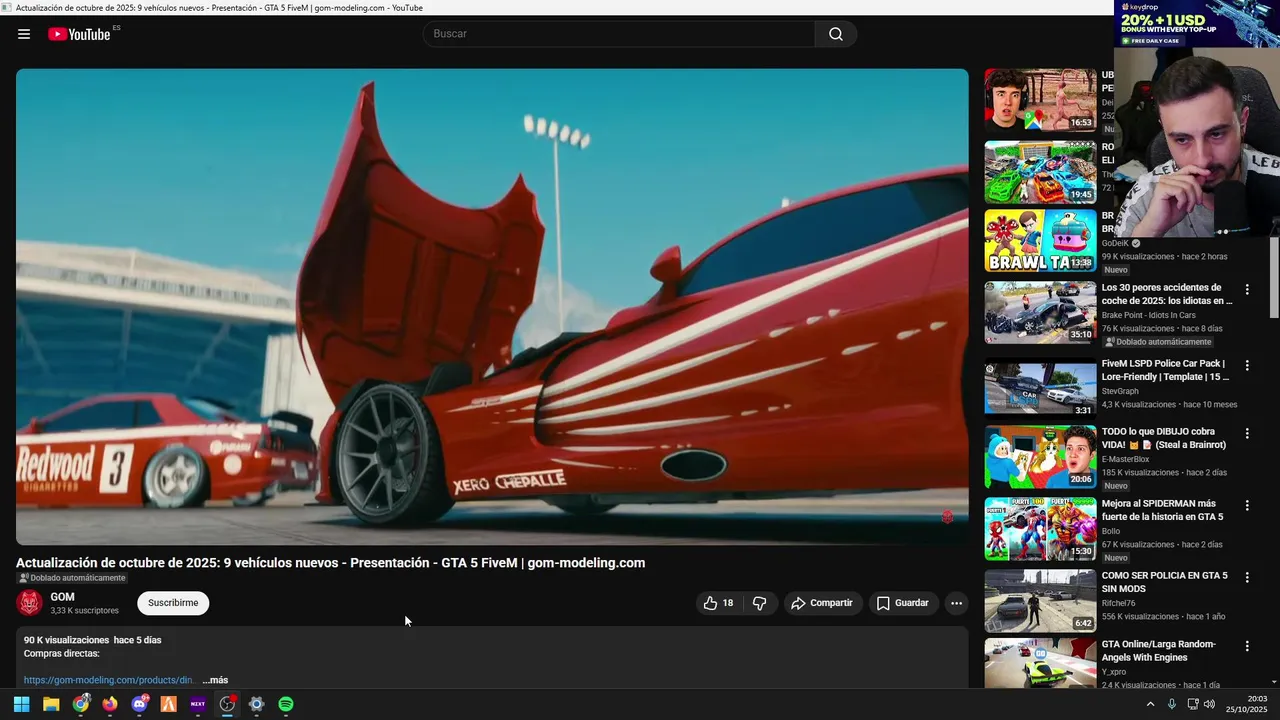The image size is (1280, 720).
Task: Open the gear settings app in taskbar
Action: 257,704
